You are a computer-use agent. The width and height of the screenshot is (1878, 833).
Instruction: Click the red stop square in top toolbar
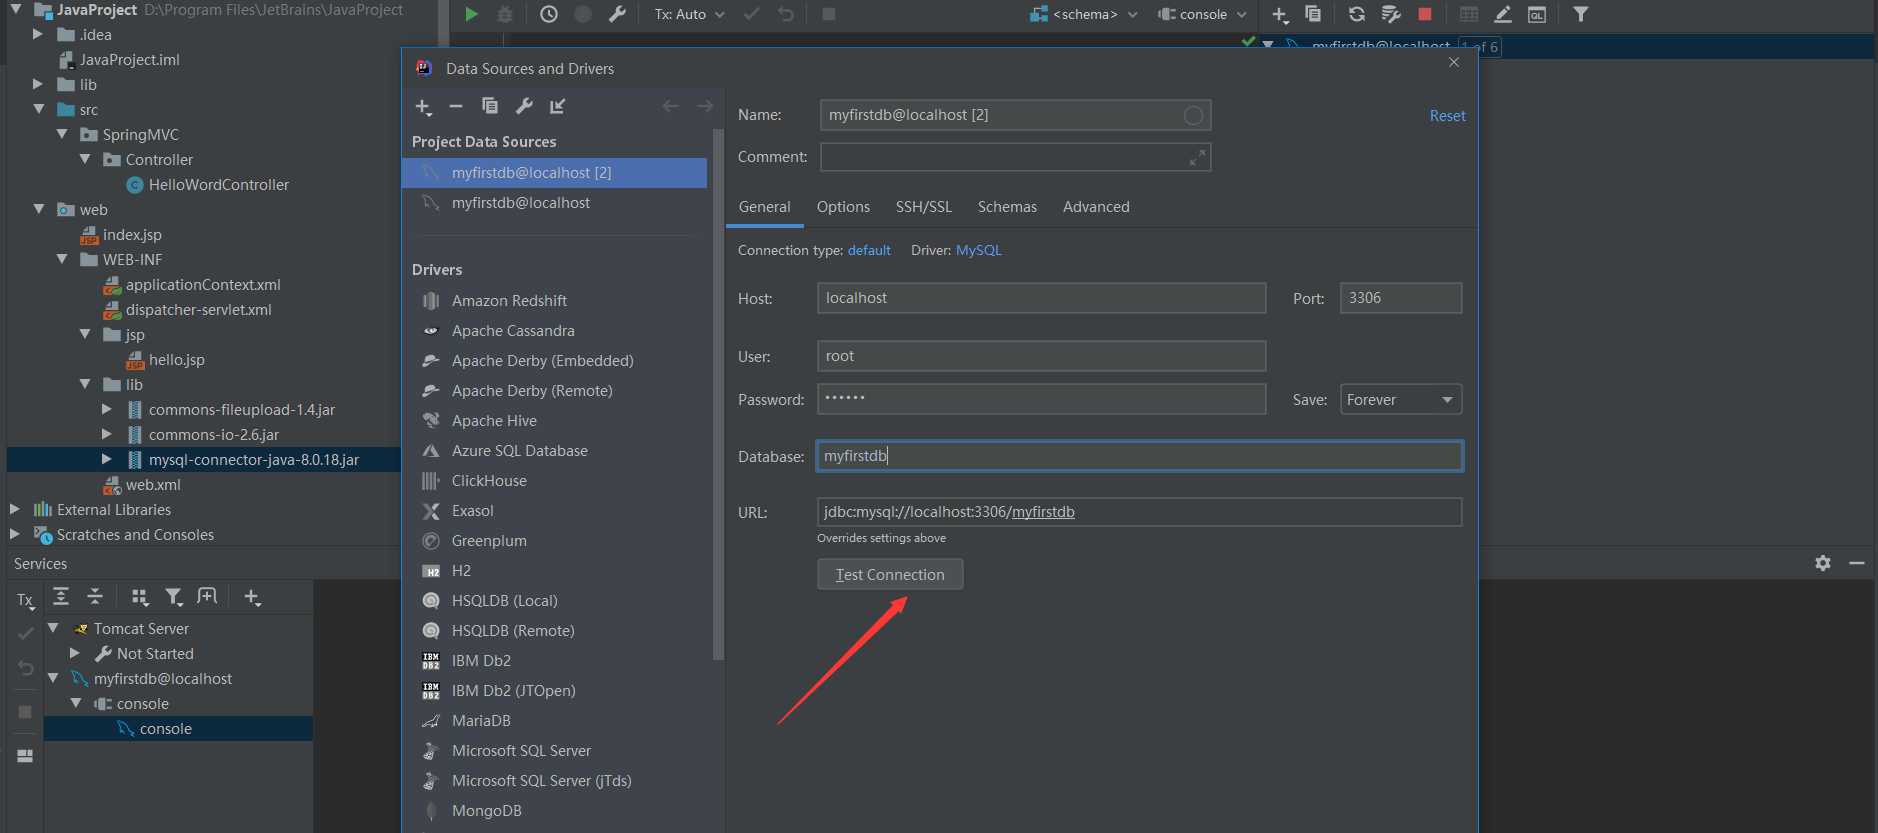1425,14
